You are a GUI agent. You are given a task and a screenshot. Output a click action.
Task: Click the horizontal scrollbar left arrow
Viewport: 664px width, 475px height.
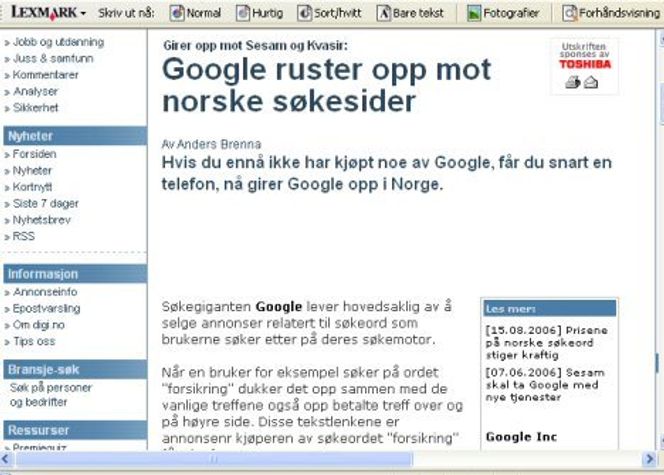[6, 459]
